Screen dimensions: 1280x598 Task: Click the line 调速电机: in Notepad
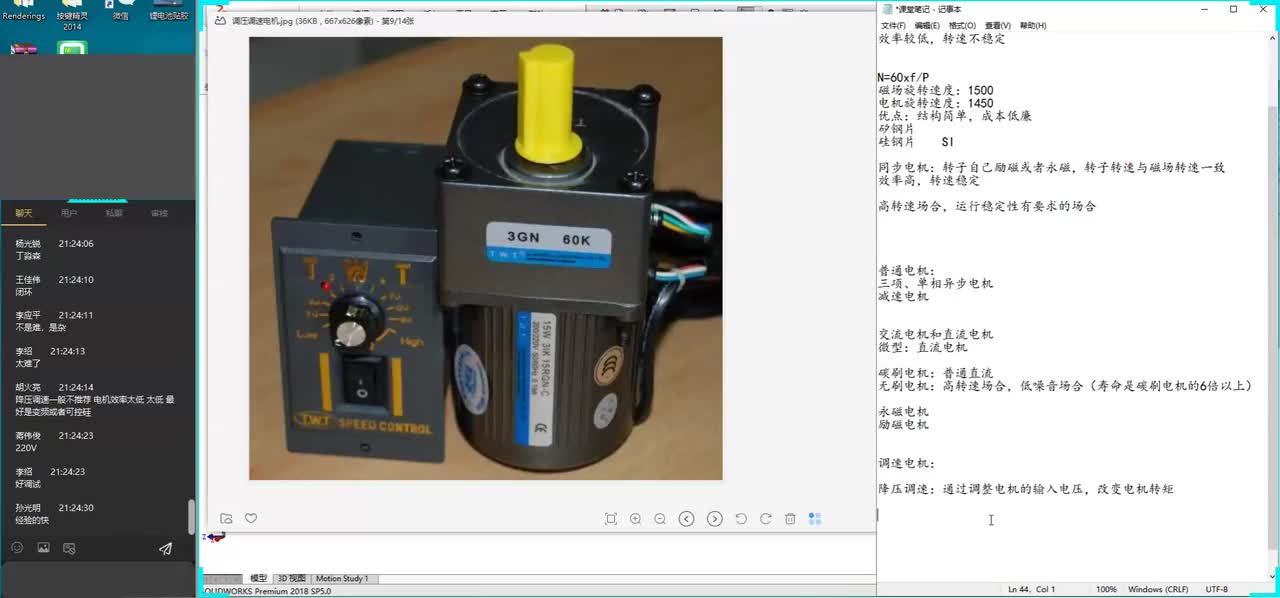point(907,464)
